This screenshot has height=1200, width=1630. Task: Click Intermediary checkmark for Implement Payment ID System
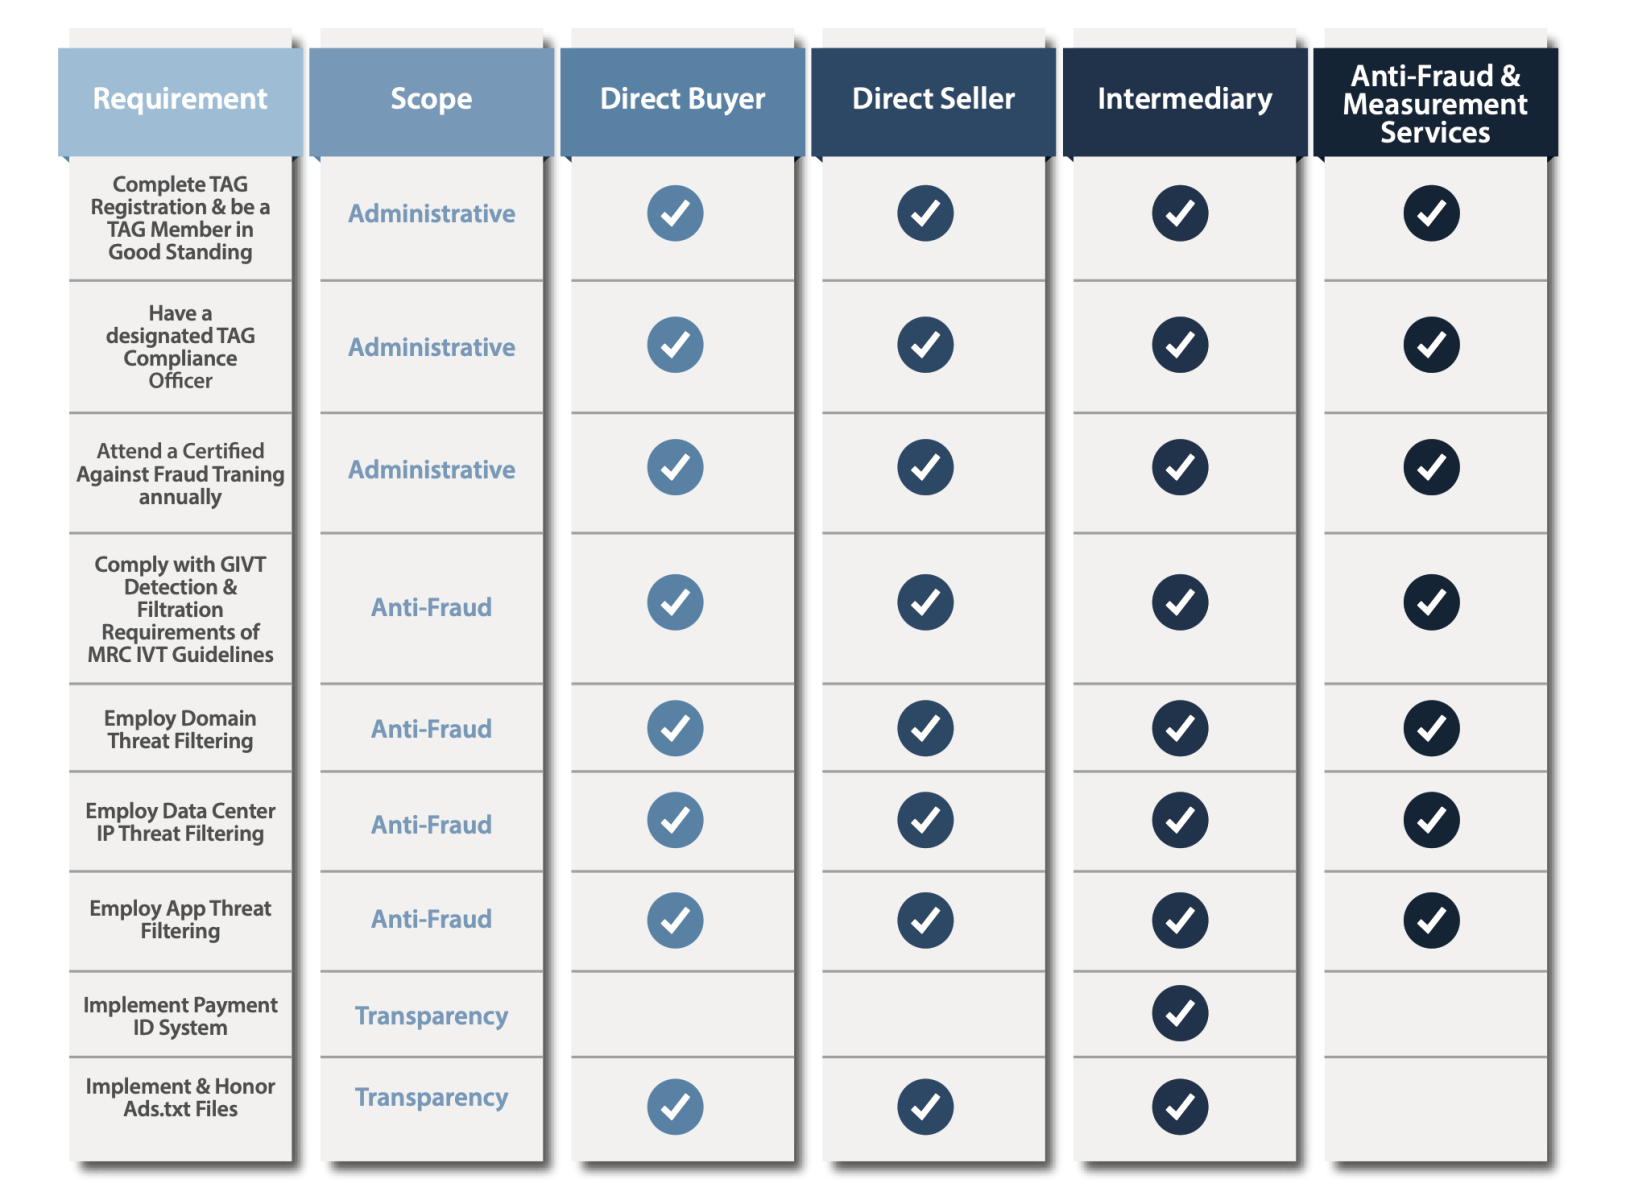[x=1180, y=1013]
